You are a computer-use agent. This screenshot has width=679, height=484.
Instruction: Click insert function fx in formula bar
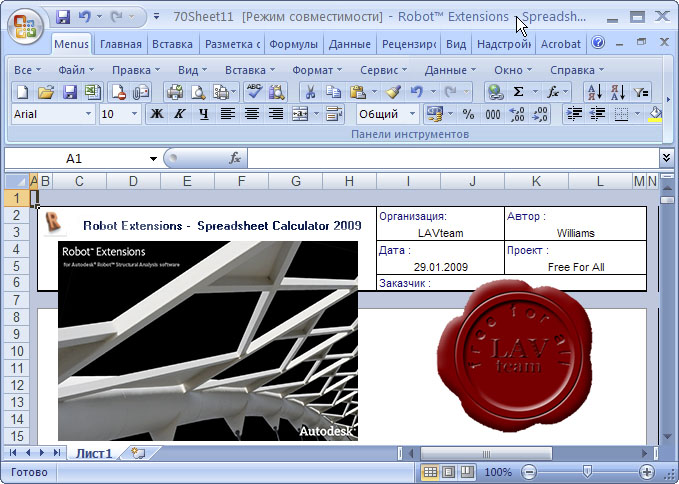tap(235, 158)
